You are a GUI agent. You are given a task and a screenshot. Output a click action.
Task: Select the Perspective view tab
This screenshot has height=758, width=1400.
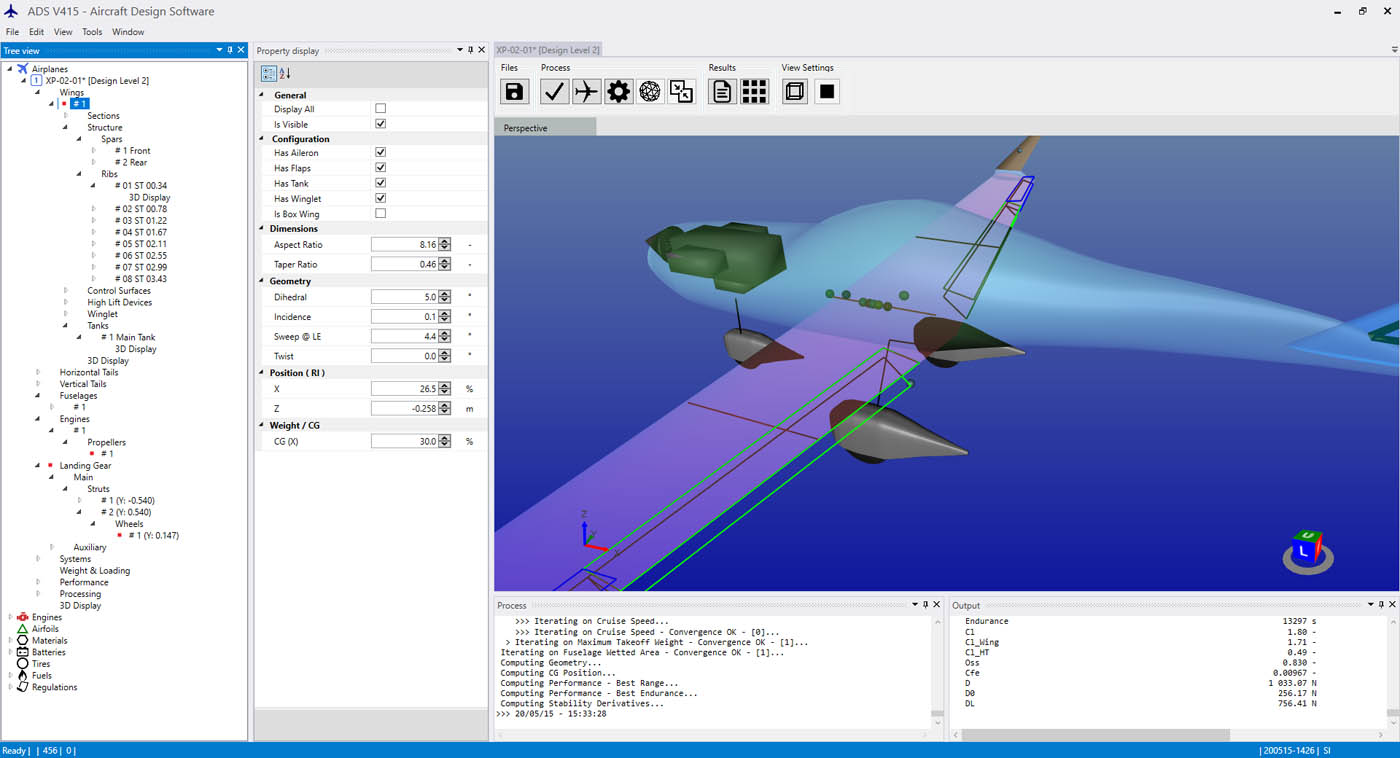[x=545, y=128]
